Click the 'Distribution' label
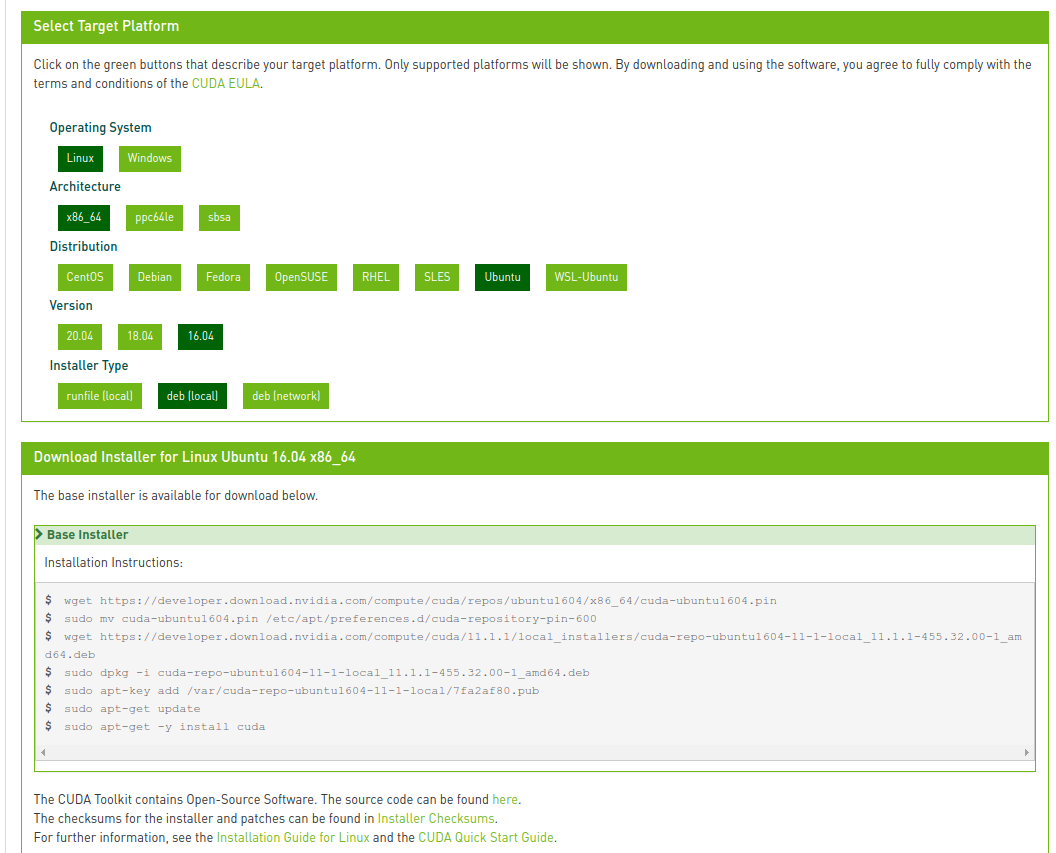 (x=84, y=246)
